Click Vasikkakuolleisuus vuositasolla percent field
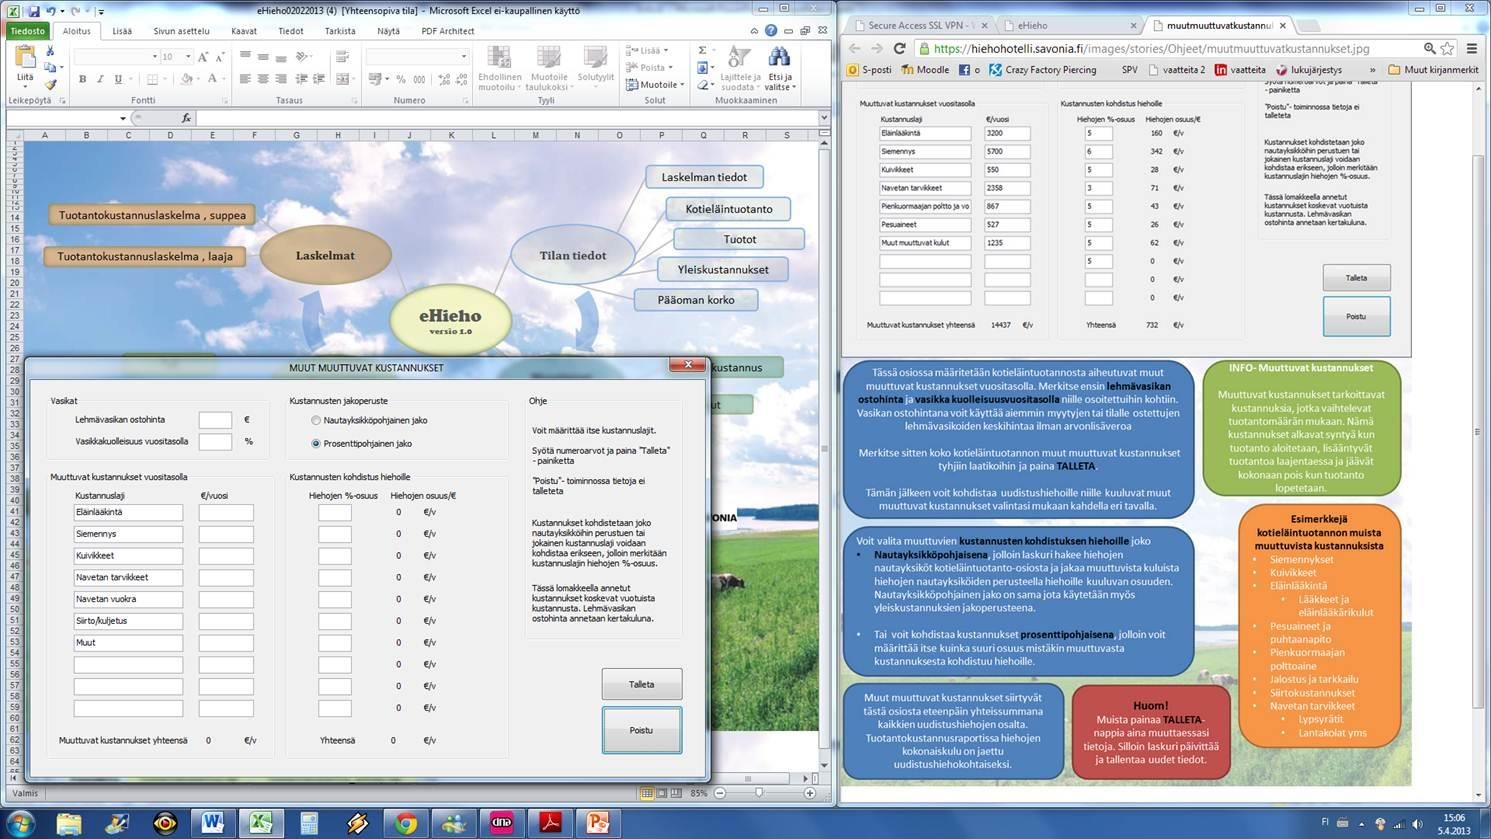1491x839 pixels. coord(215,441)
